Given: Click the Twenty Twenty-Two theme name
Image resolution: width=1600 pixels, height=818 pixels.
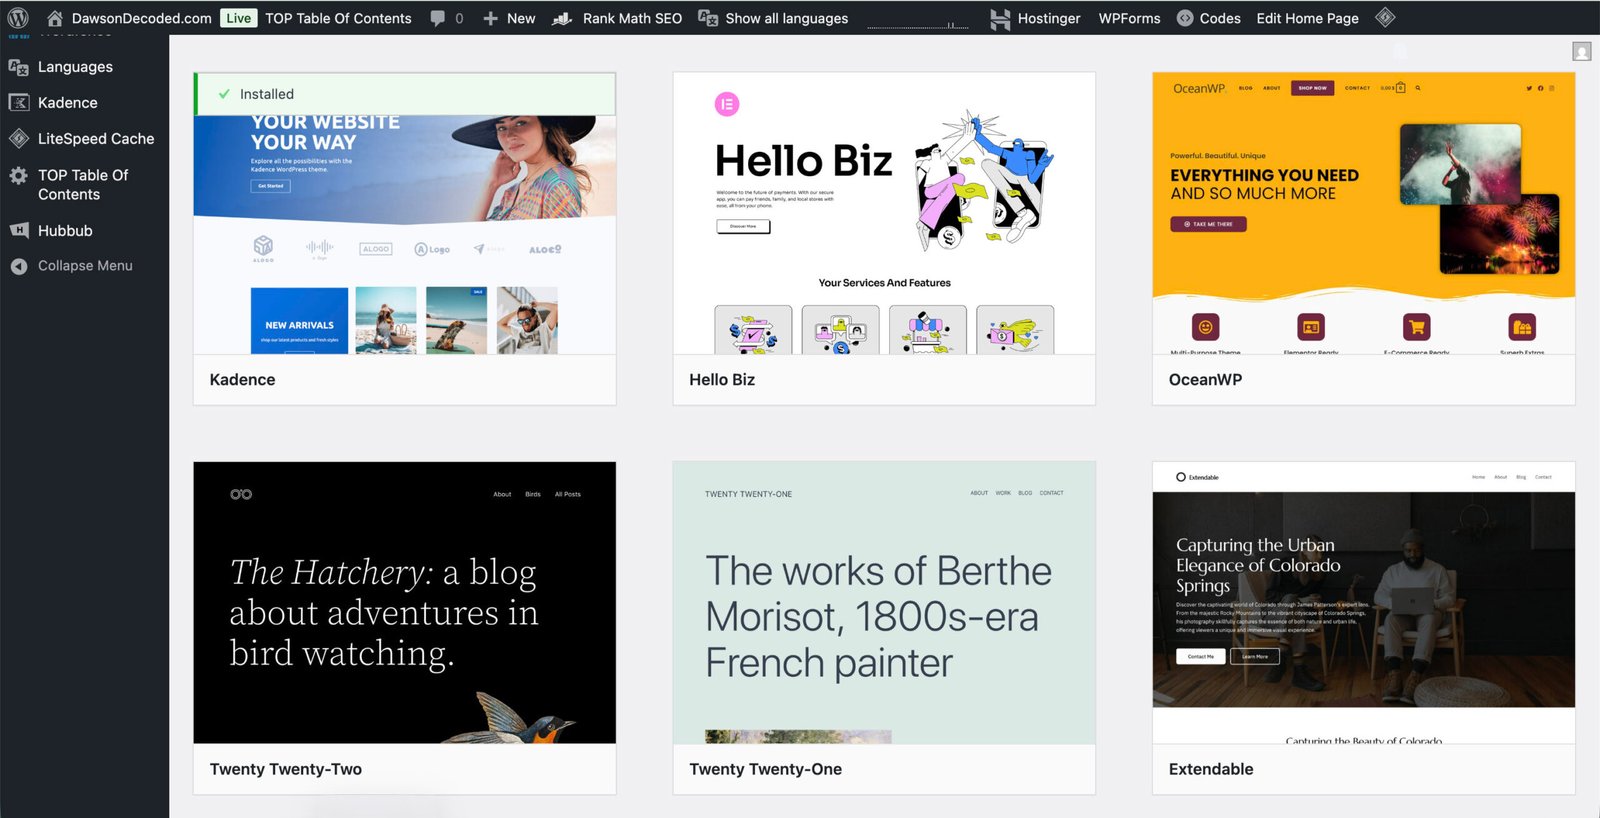Looking at the screenshot, I should tap(286, 769).
